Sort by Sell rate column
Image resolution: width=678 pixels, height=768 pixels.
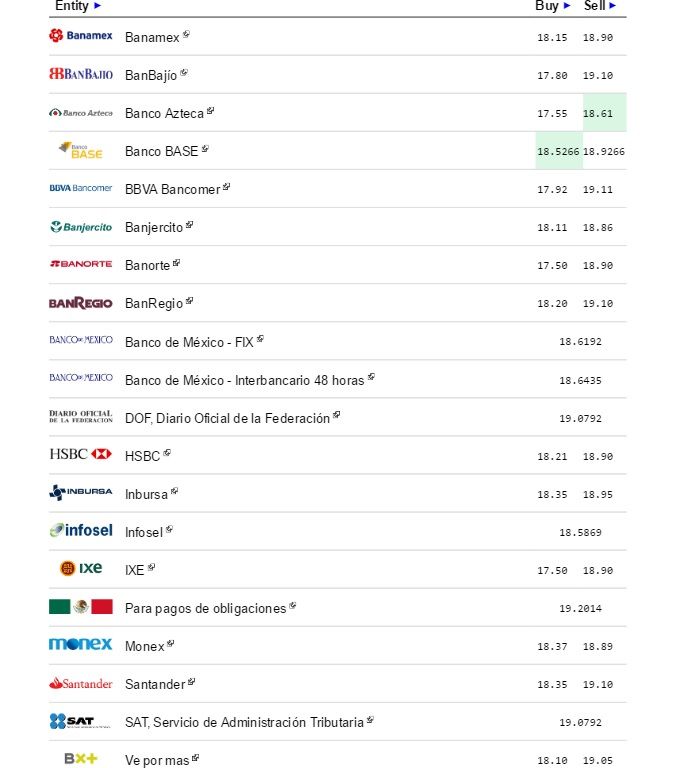pyautogui.click(x=600, y=6)
